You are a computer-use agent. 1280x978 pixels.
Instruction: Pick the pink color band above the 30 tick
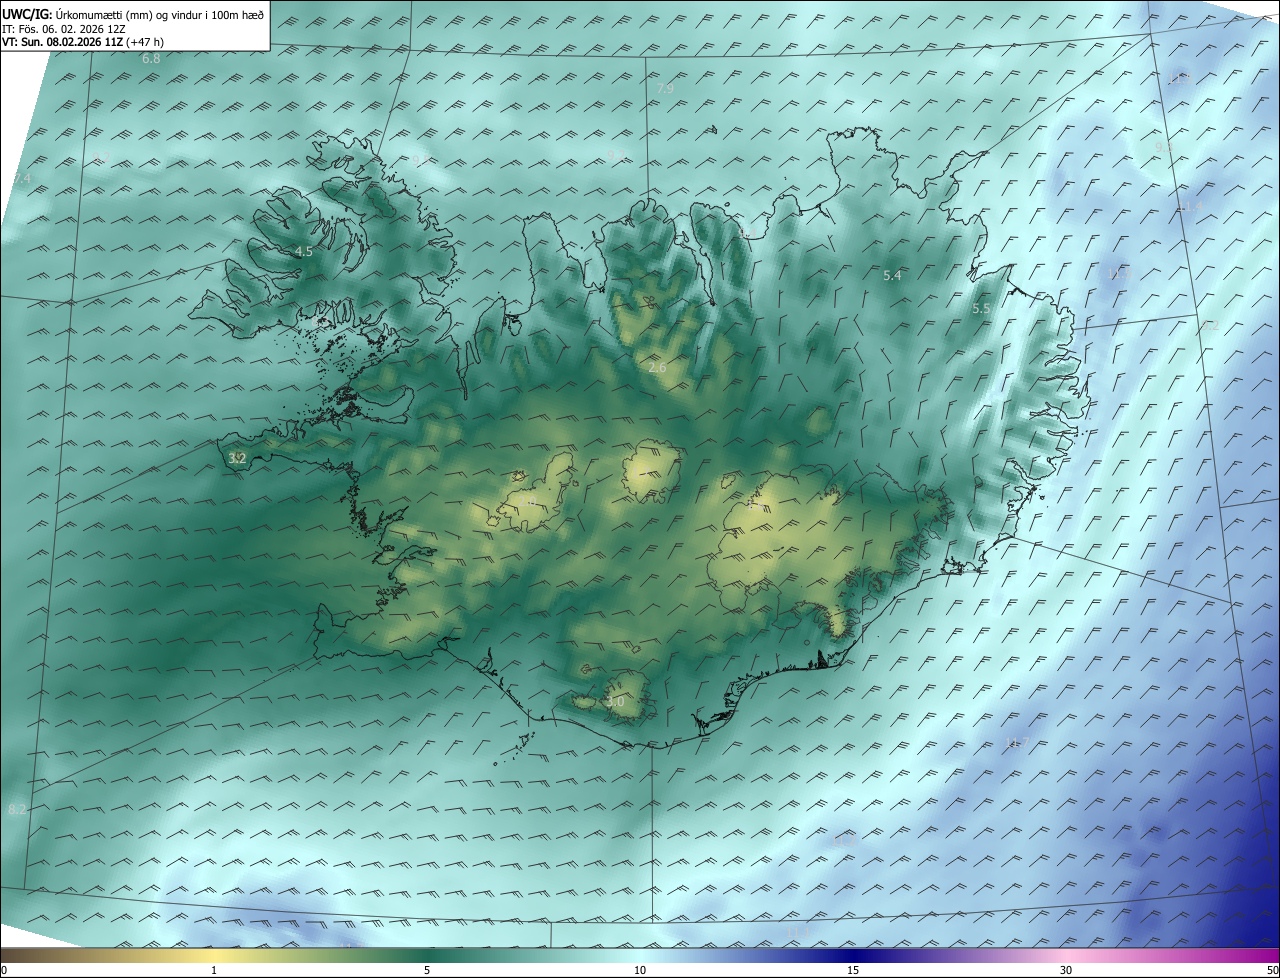pyautogui.click(x=1066, y=955)
